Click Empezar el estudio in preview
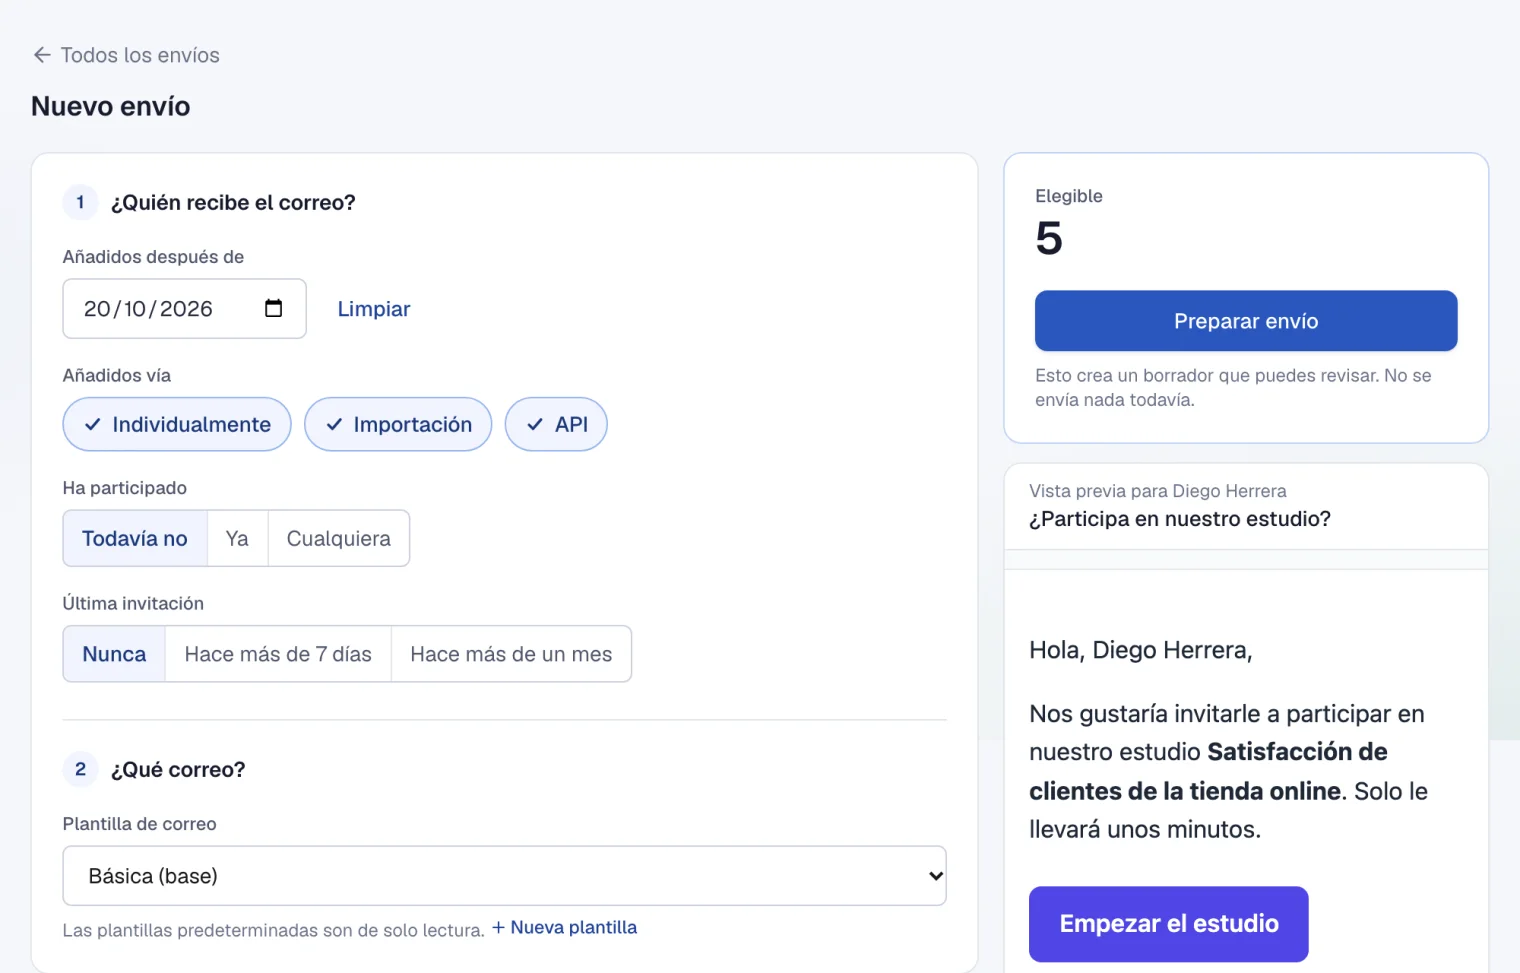This screenshot has height=973, width=1520. click(1168, 924)
